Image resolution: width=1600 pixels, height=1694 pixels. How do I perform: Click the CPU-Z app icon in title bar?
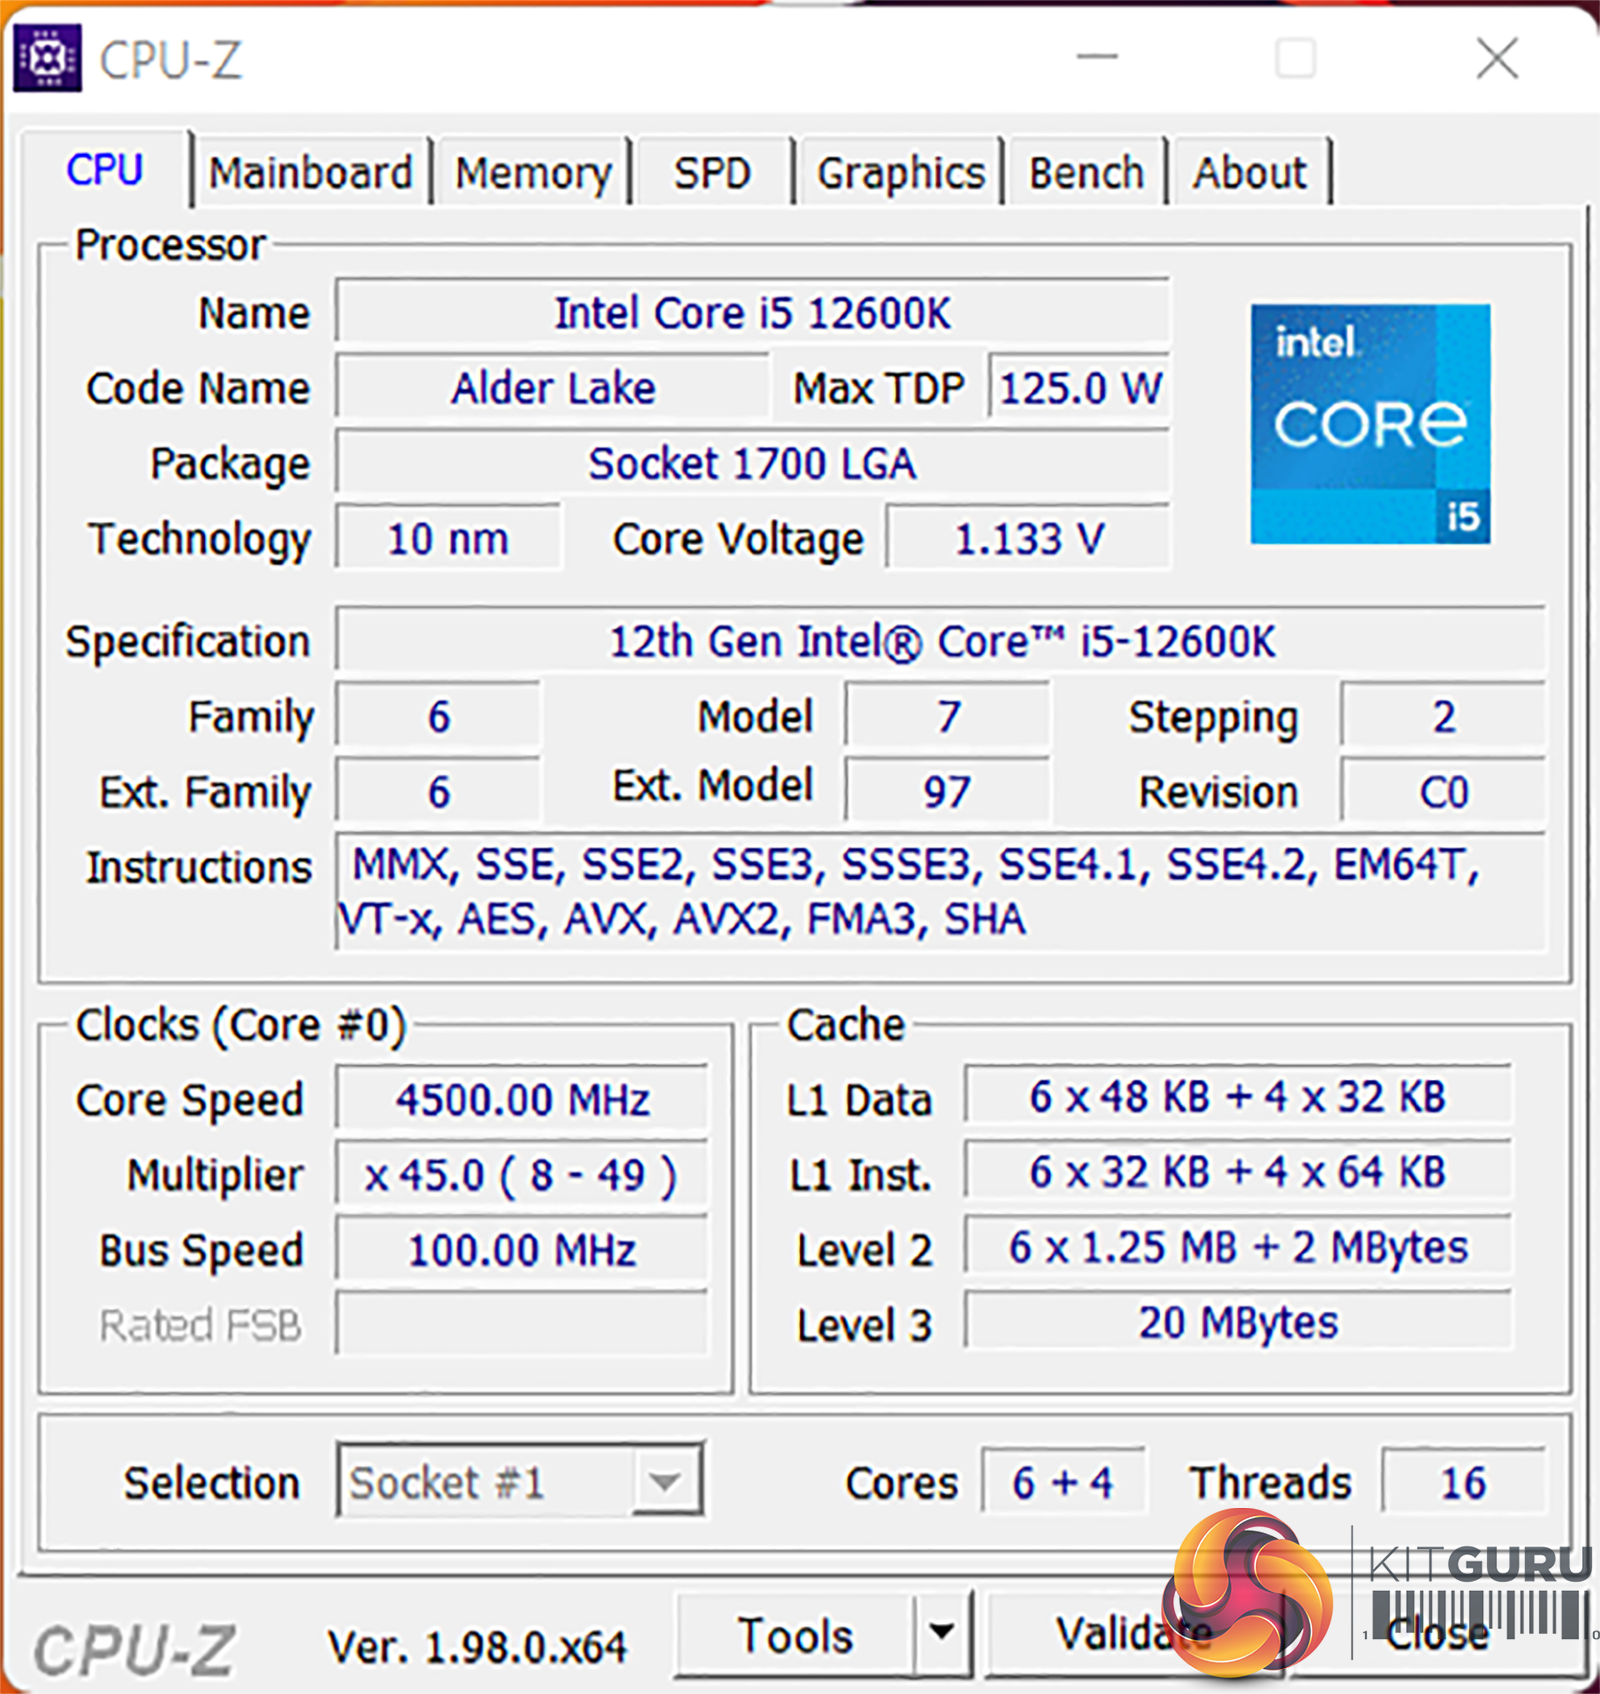[47, 58]
